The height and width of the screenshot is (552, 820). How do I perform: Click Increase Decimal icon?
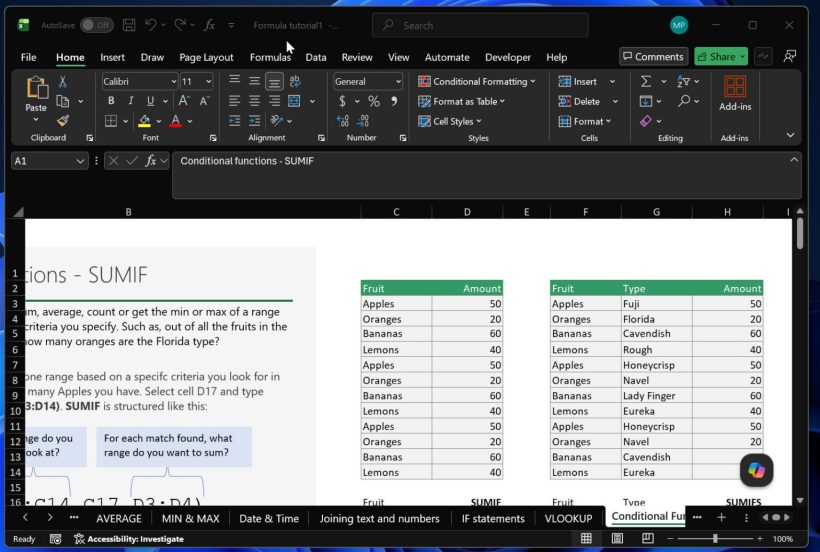click(343, 121)
